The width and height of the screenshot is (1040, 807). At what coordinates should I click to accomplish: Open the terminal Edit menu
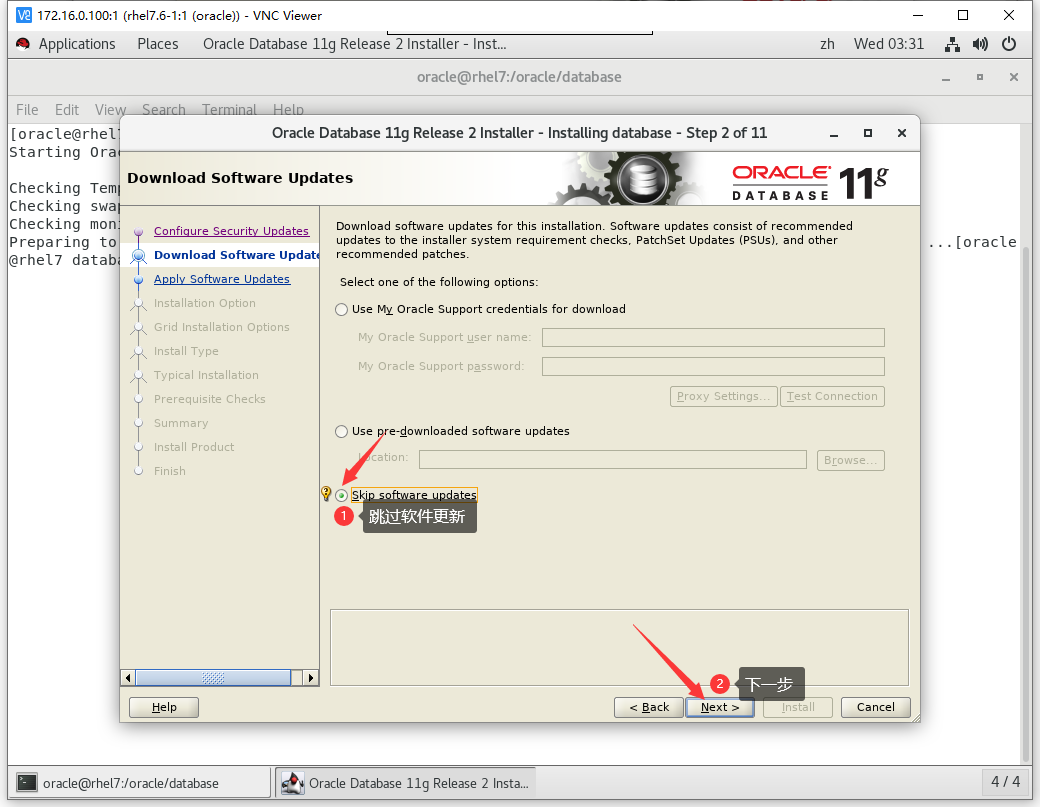[x=66, y=109]
